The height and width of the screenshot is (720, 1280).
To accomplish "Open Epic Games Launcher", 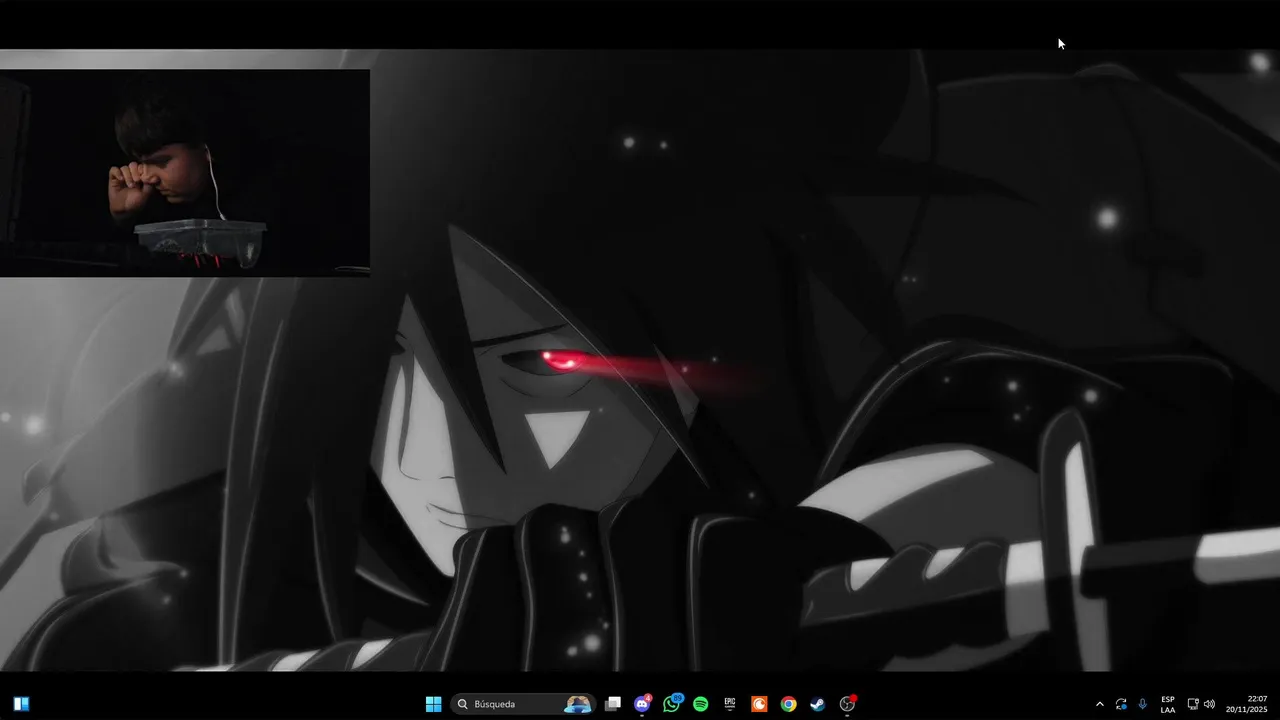I will (x=730, y=704).
